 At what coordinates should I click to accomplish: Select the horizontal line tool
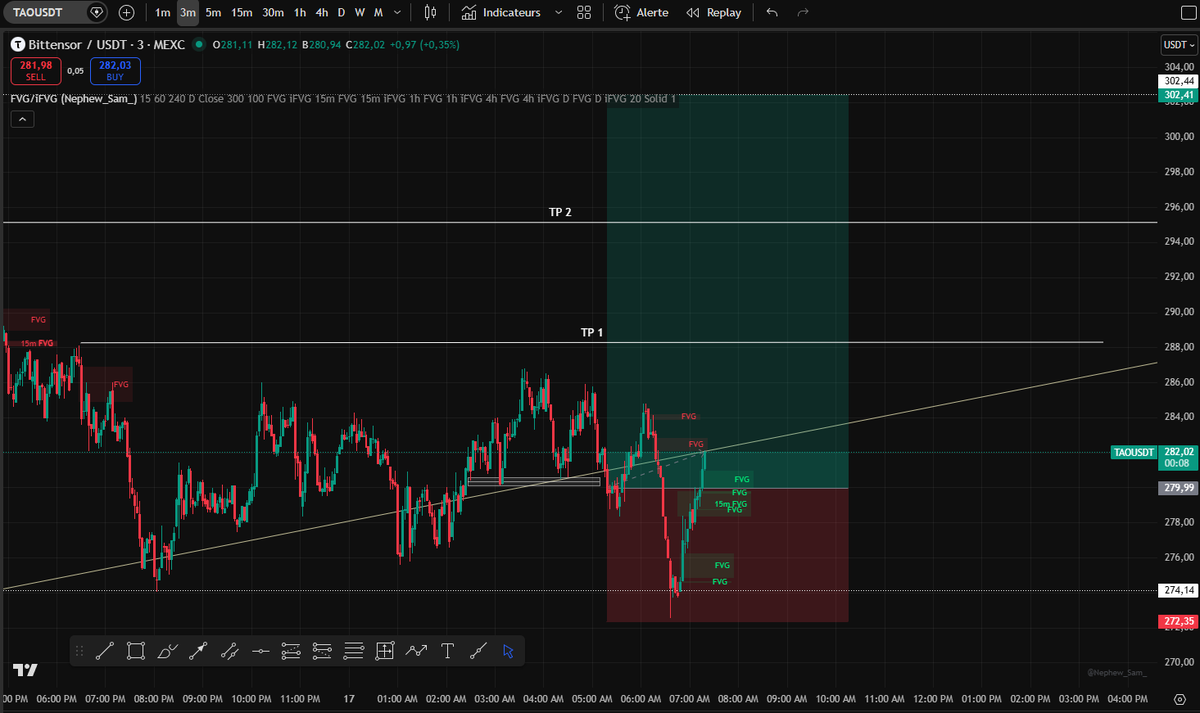(x=260, y=651)
